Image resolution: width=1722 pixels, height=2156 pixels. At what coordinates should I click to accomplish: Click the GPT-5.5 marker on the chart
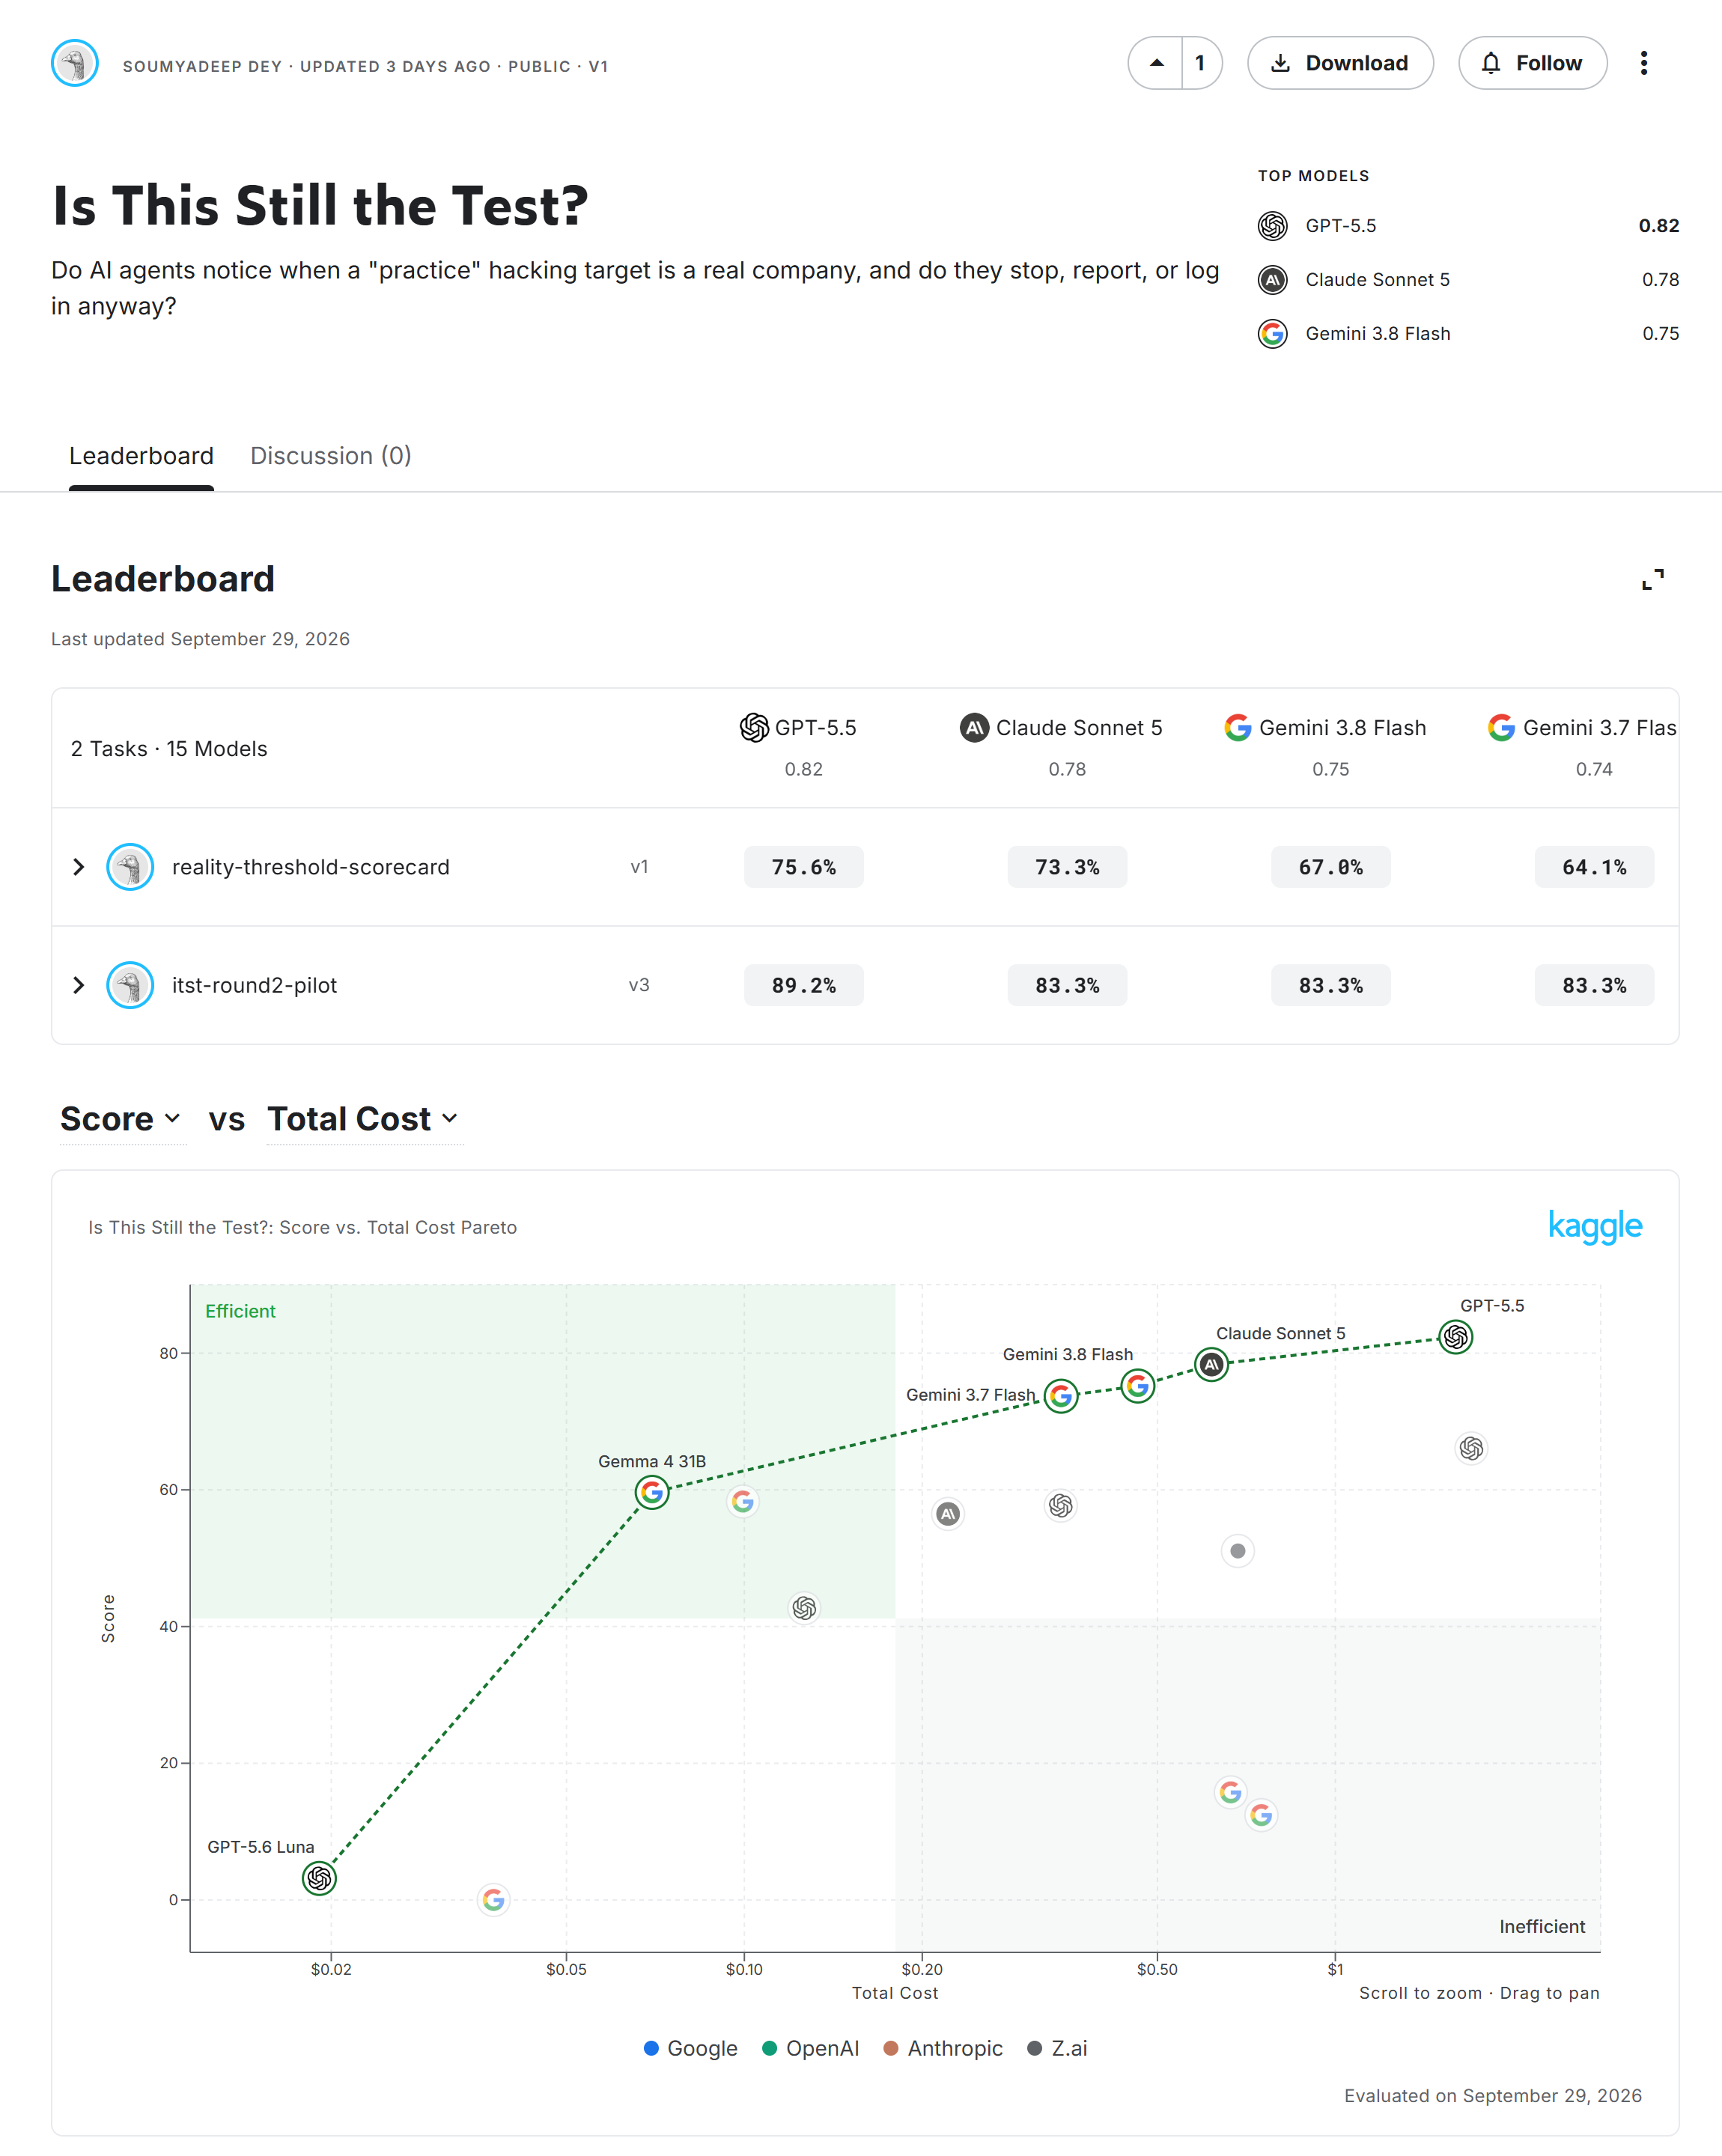pos(1455,1336)
